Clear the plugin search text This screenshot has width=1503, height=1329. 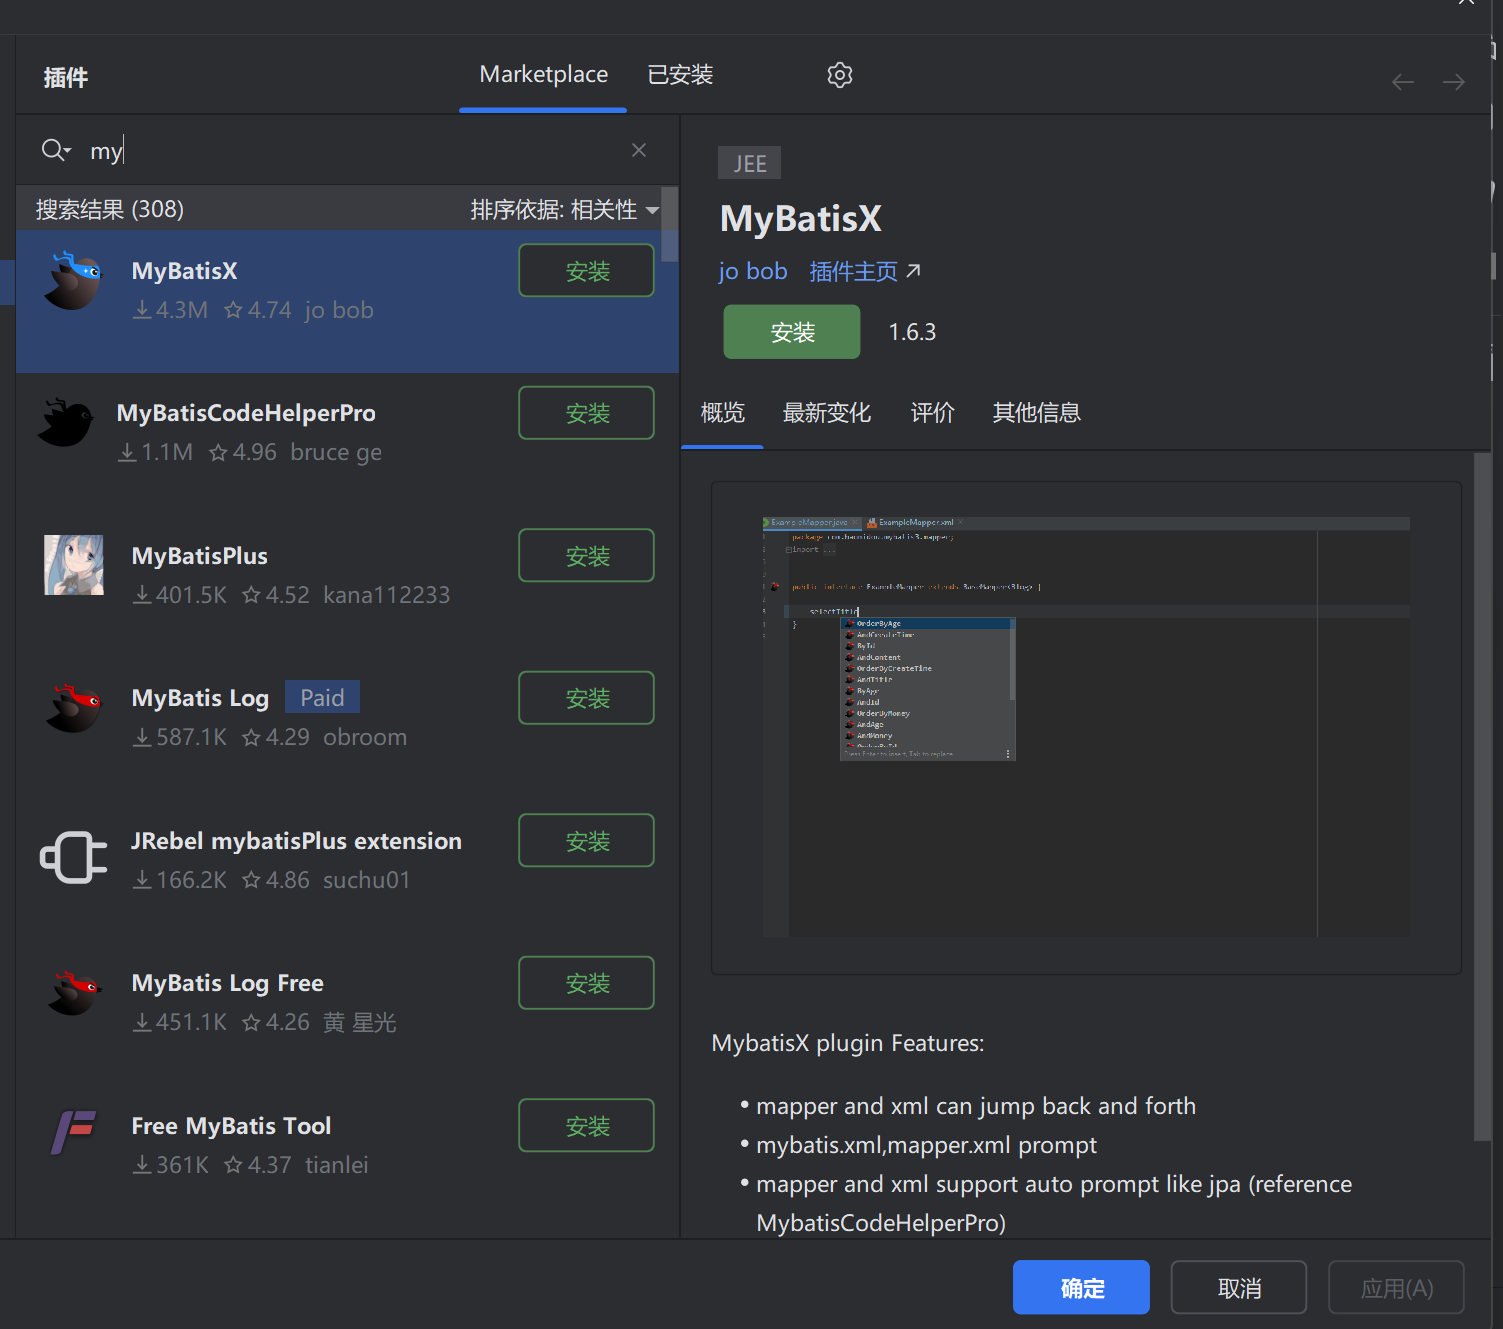[639, 150]
